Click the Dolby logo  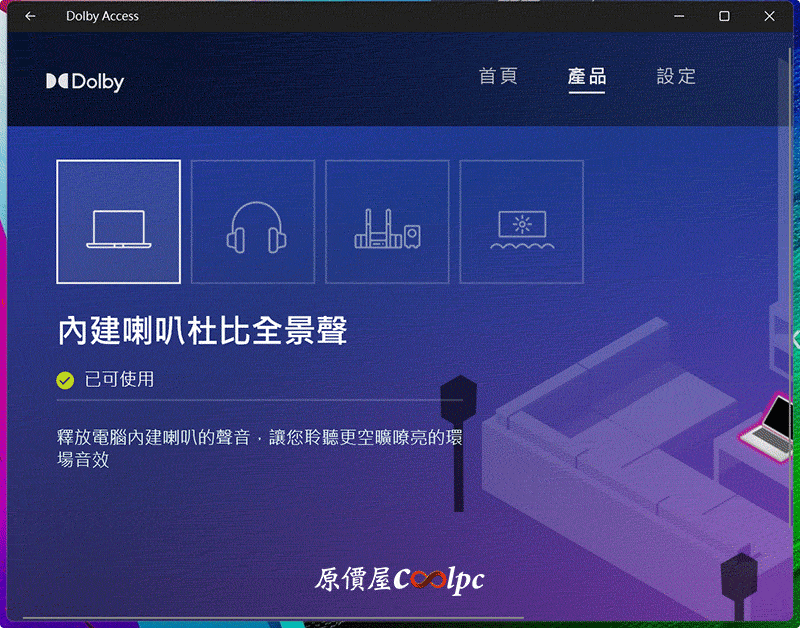85,82
